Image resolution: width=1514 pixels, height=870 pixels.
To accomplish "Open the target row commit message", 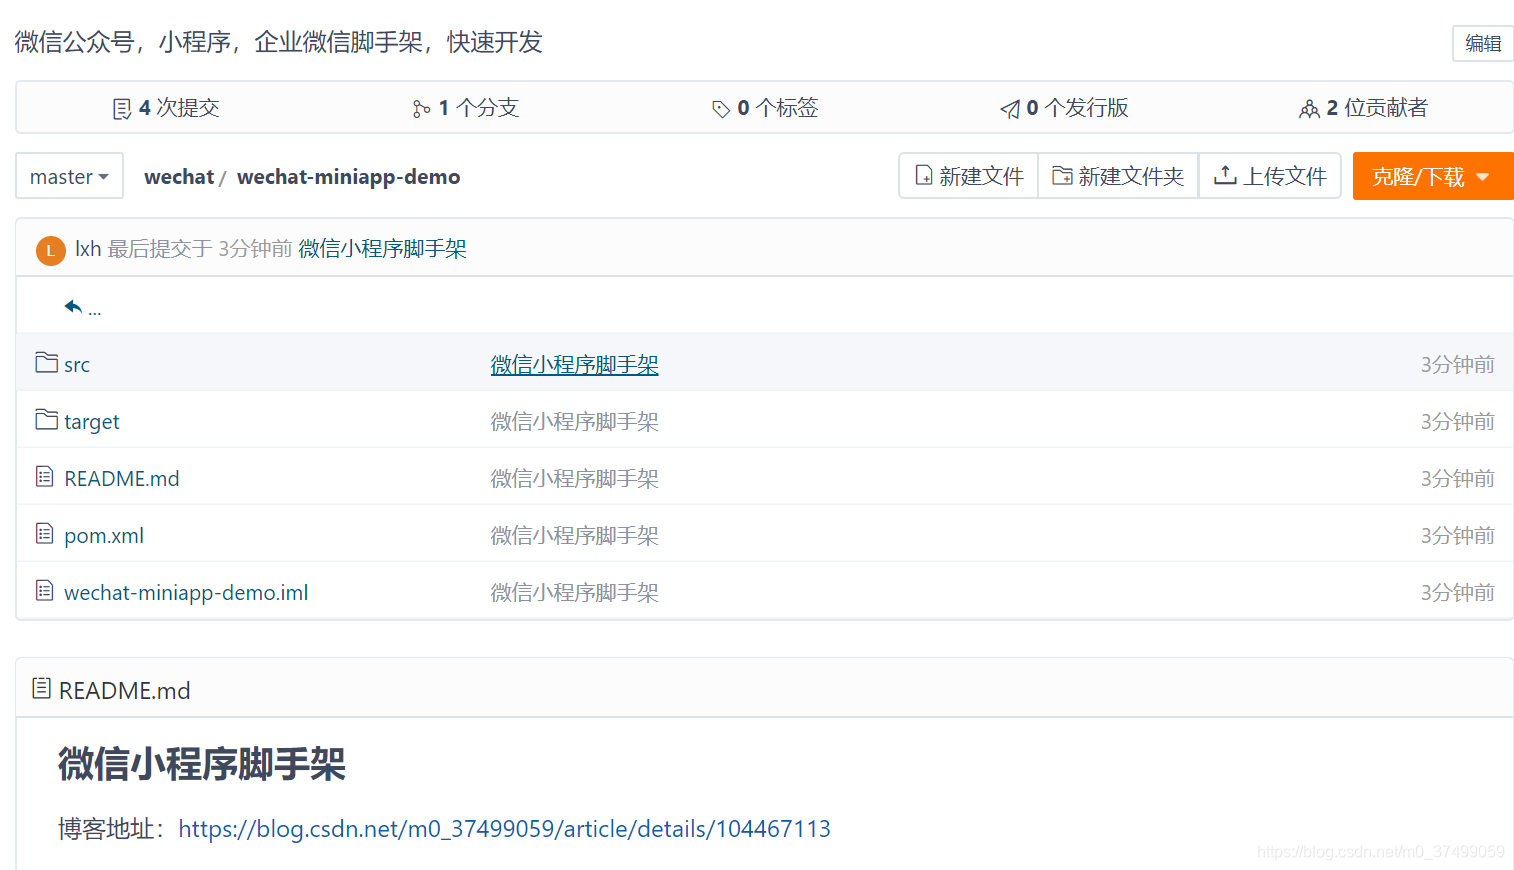I will pyautogui.click(x=574, y=422).
